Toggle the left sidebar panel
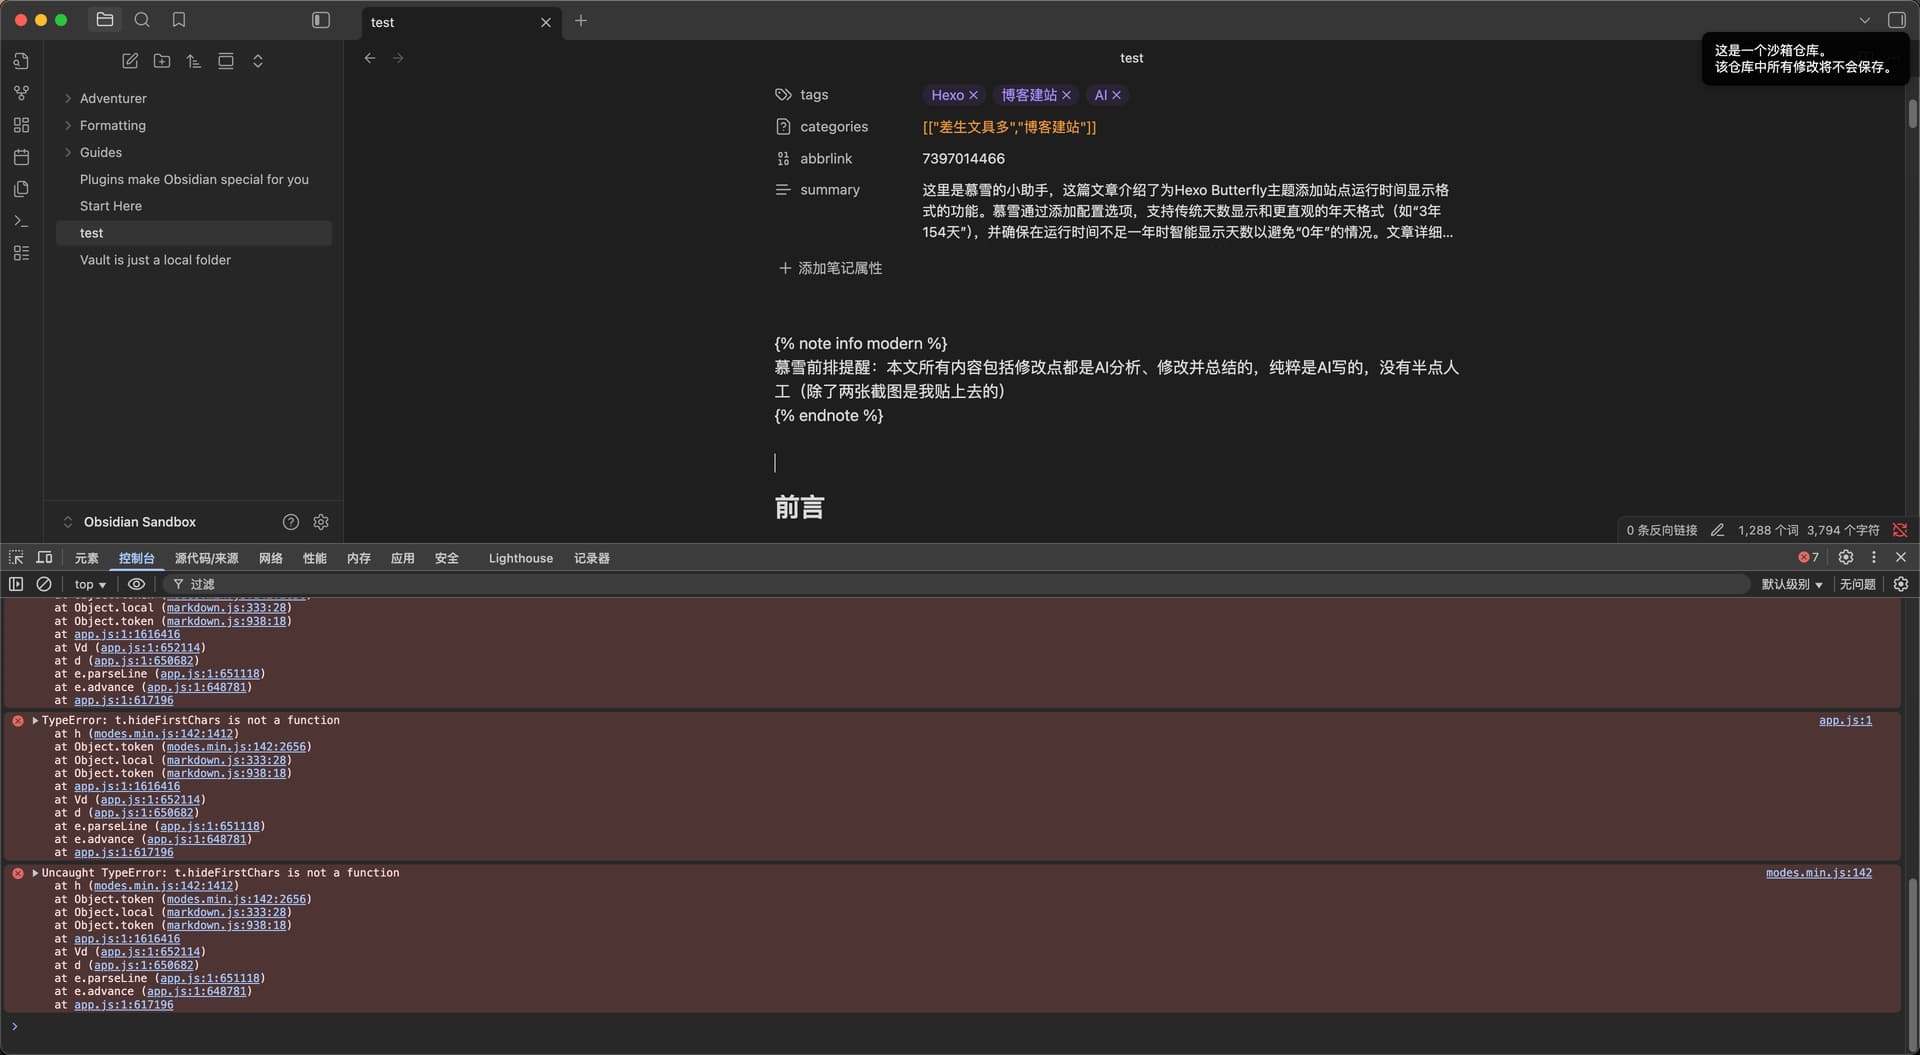This screenshot has width=1920, height=1055. point(321,20)
